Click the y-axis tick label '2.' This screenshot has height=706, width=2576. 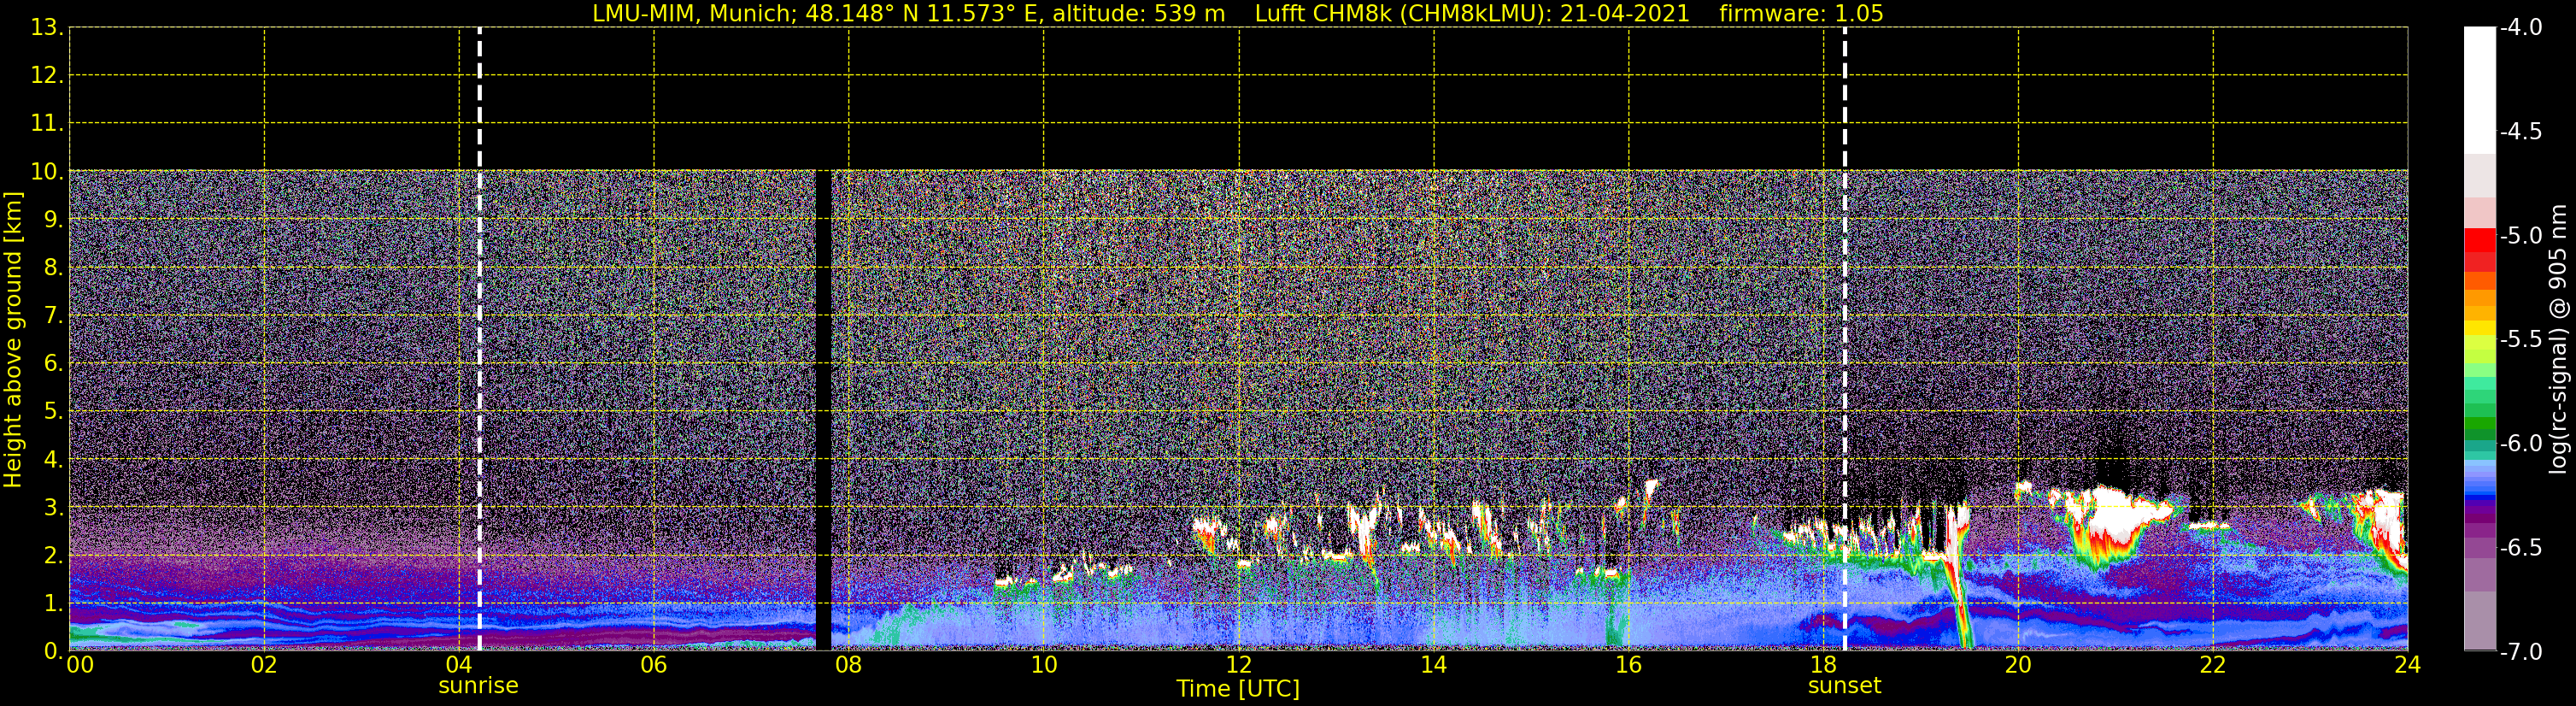pos(53,556)
